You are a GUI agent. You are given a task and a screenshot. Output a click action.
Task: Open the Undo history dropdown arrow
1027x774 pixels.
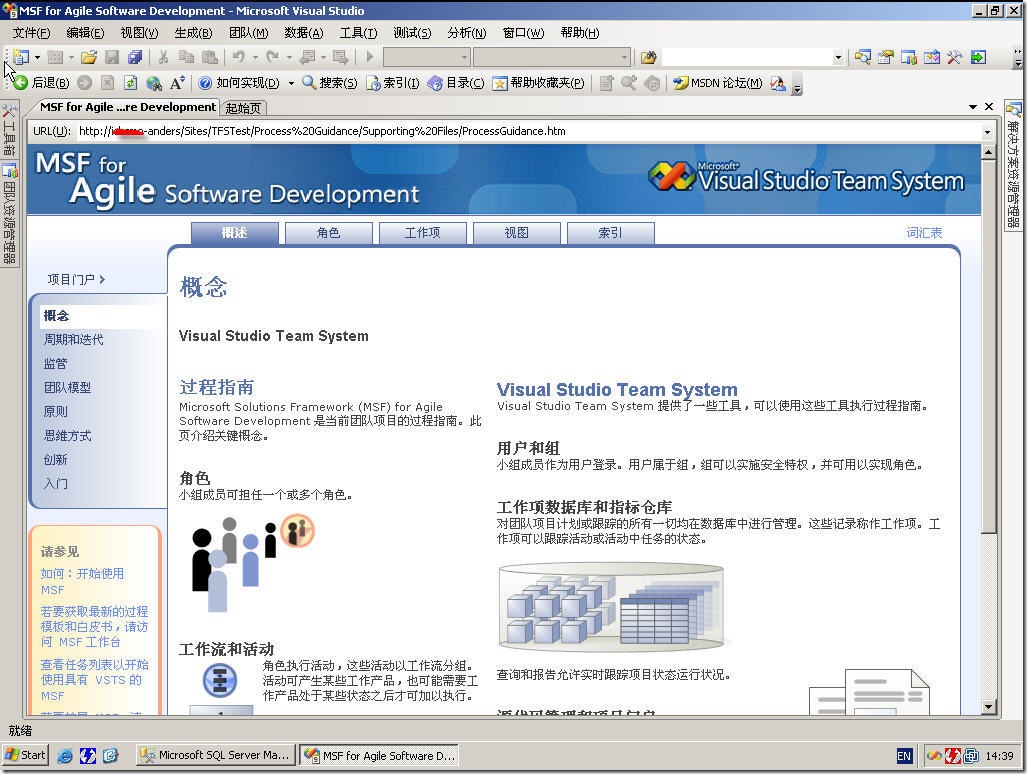255,58
